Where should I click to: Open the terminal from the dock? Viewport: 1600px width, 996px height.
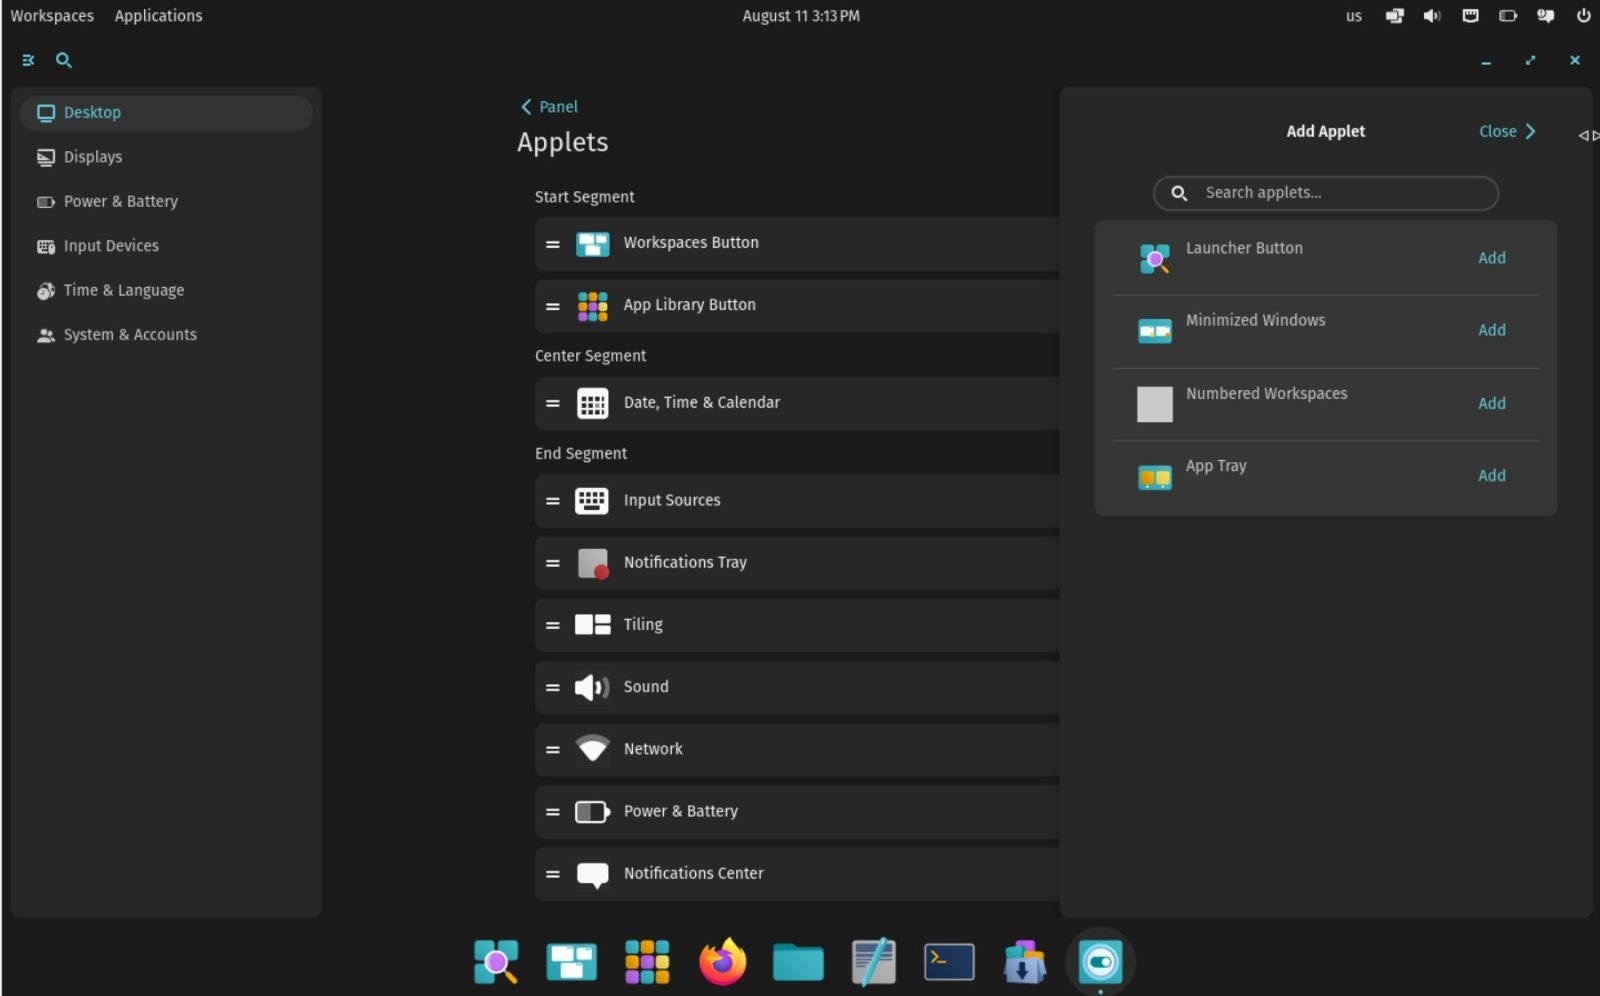948,961
